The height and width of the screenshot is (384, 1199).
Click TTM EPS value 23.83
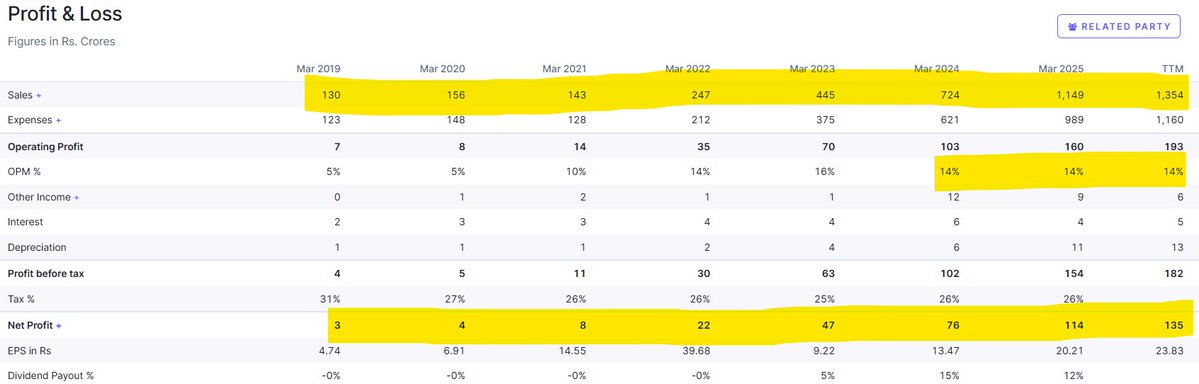click(x=1171, y=350)
